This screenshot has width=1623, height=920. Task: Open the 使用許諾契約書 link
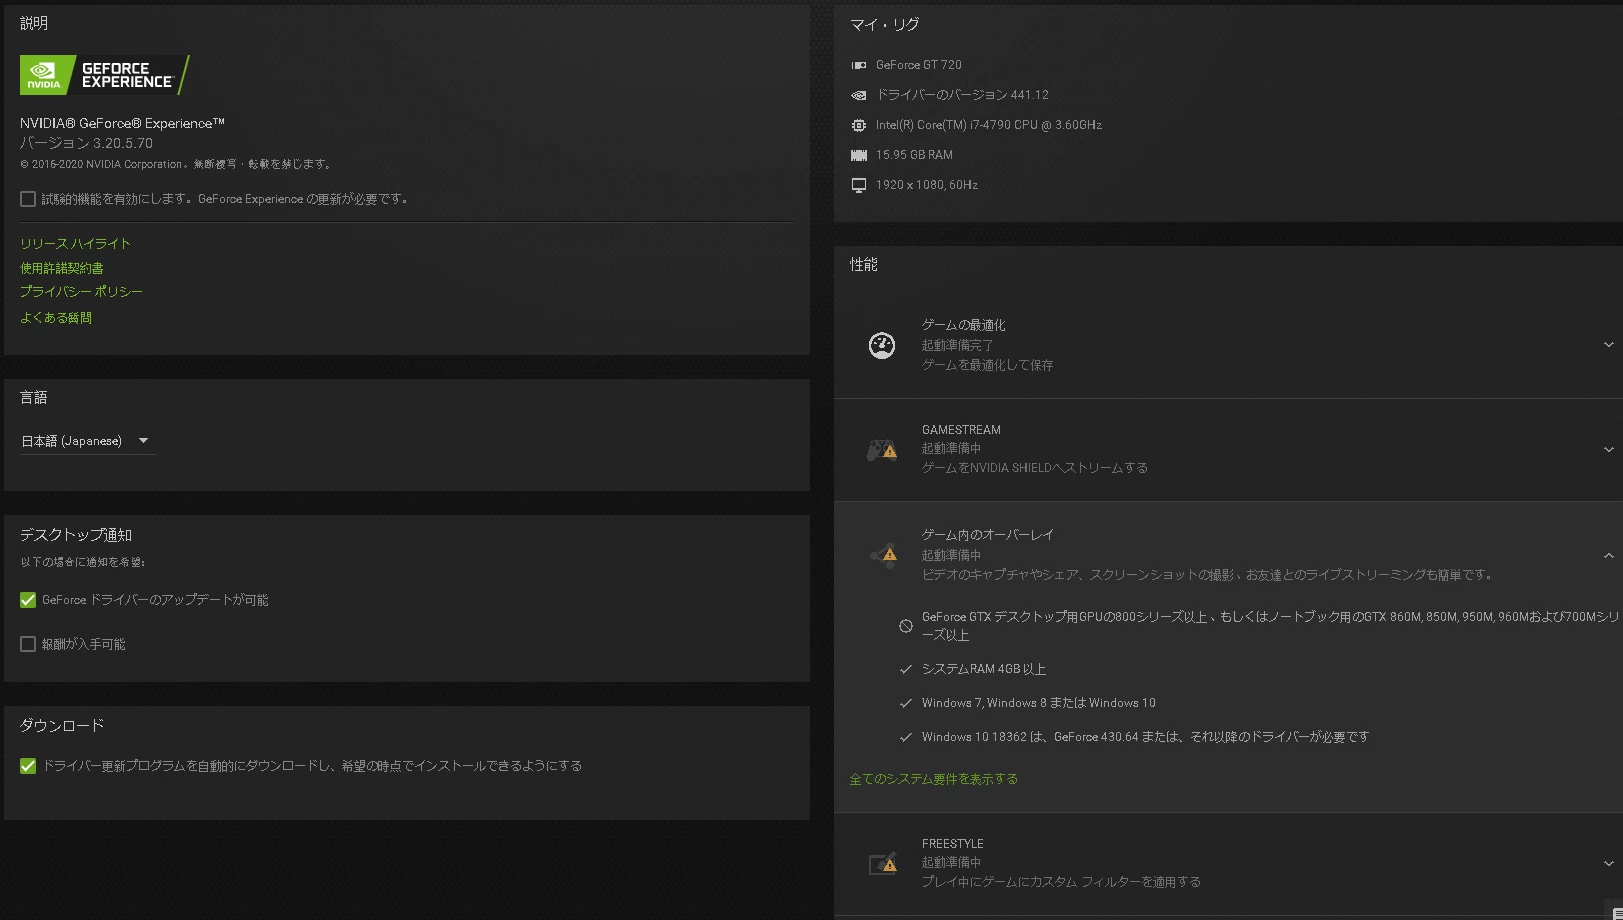tap(62, 268)
